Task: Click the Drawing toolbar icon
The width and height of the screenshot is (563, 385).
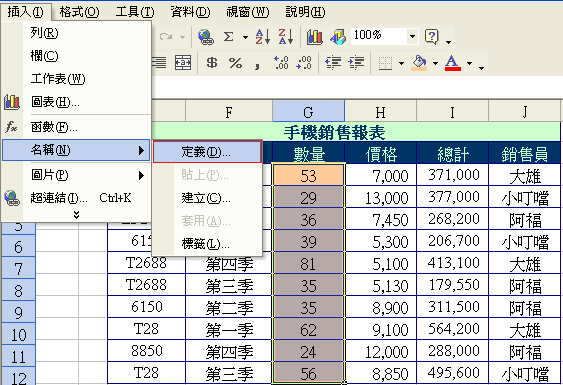Action: 338,37
